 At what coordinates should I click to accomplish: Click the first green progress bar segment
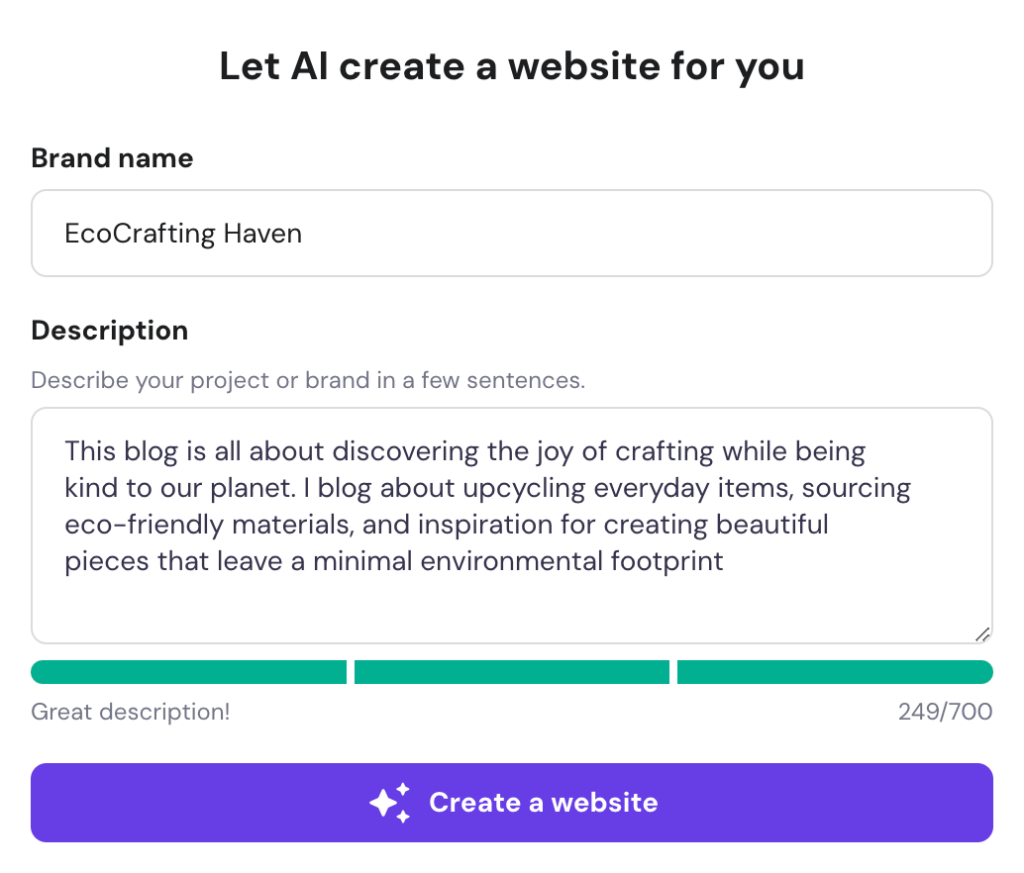point(188,671)
